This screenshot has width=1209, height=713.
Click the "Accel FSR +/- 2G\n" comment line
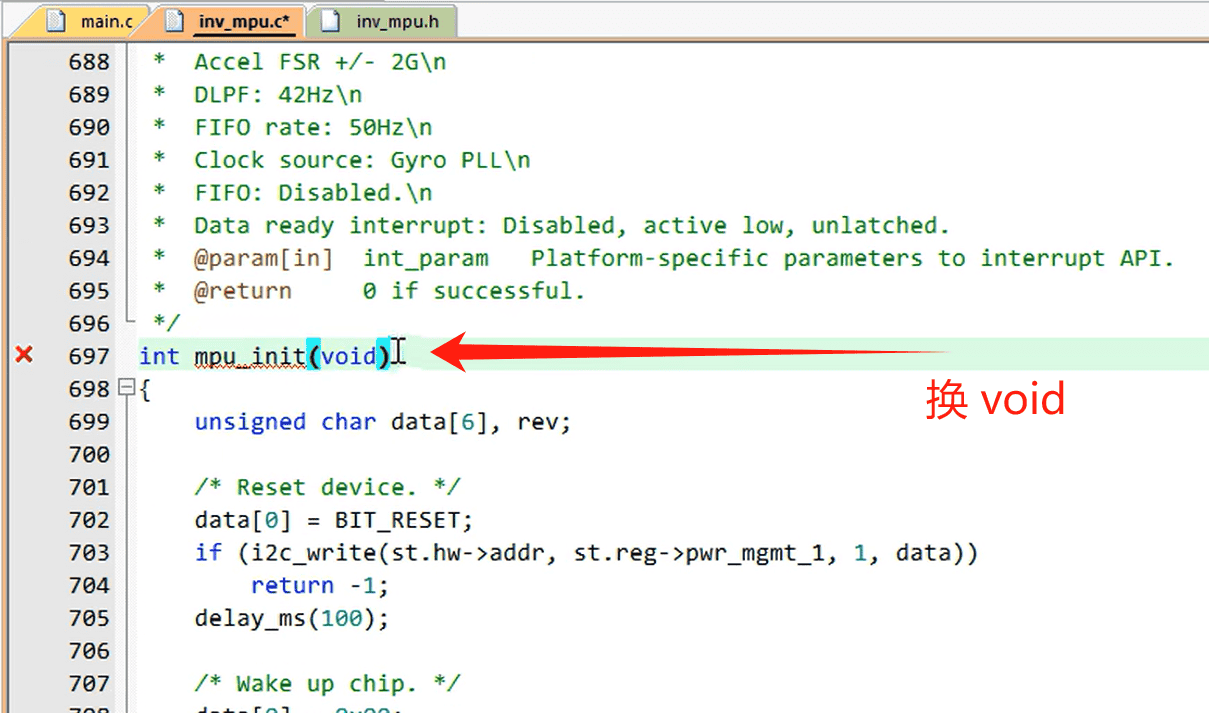click(320, 62)
